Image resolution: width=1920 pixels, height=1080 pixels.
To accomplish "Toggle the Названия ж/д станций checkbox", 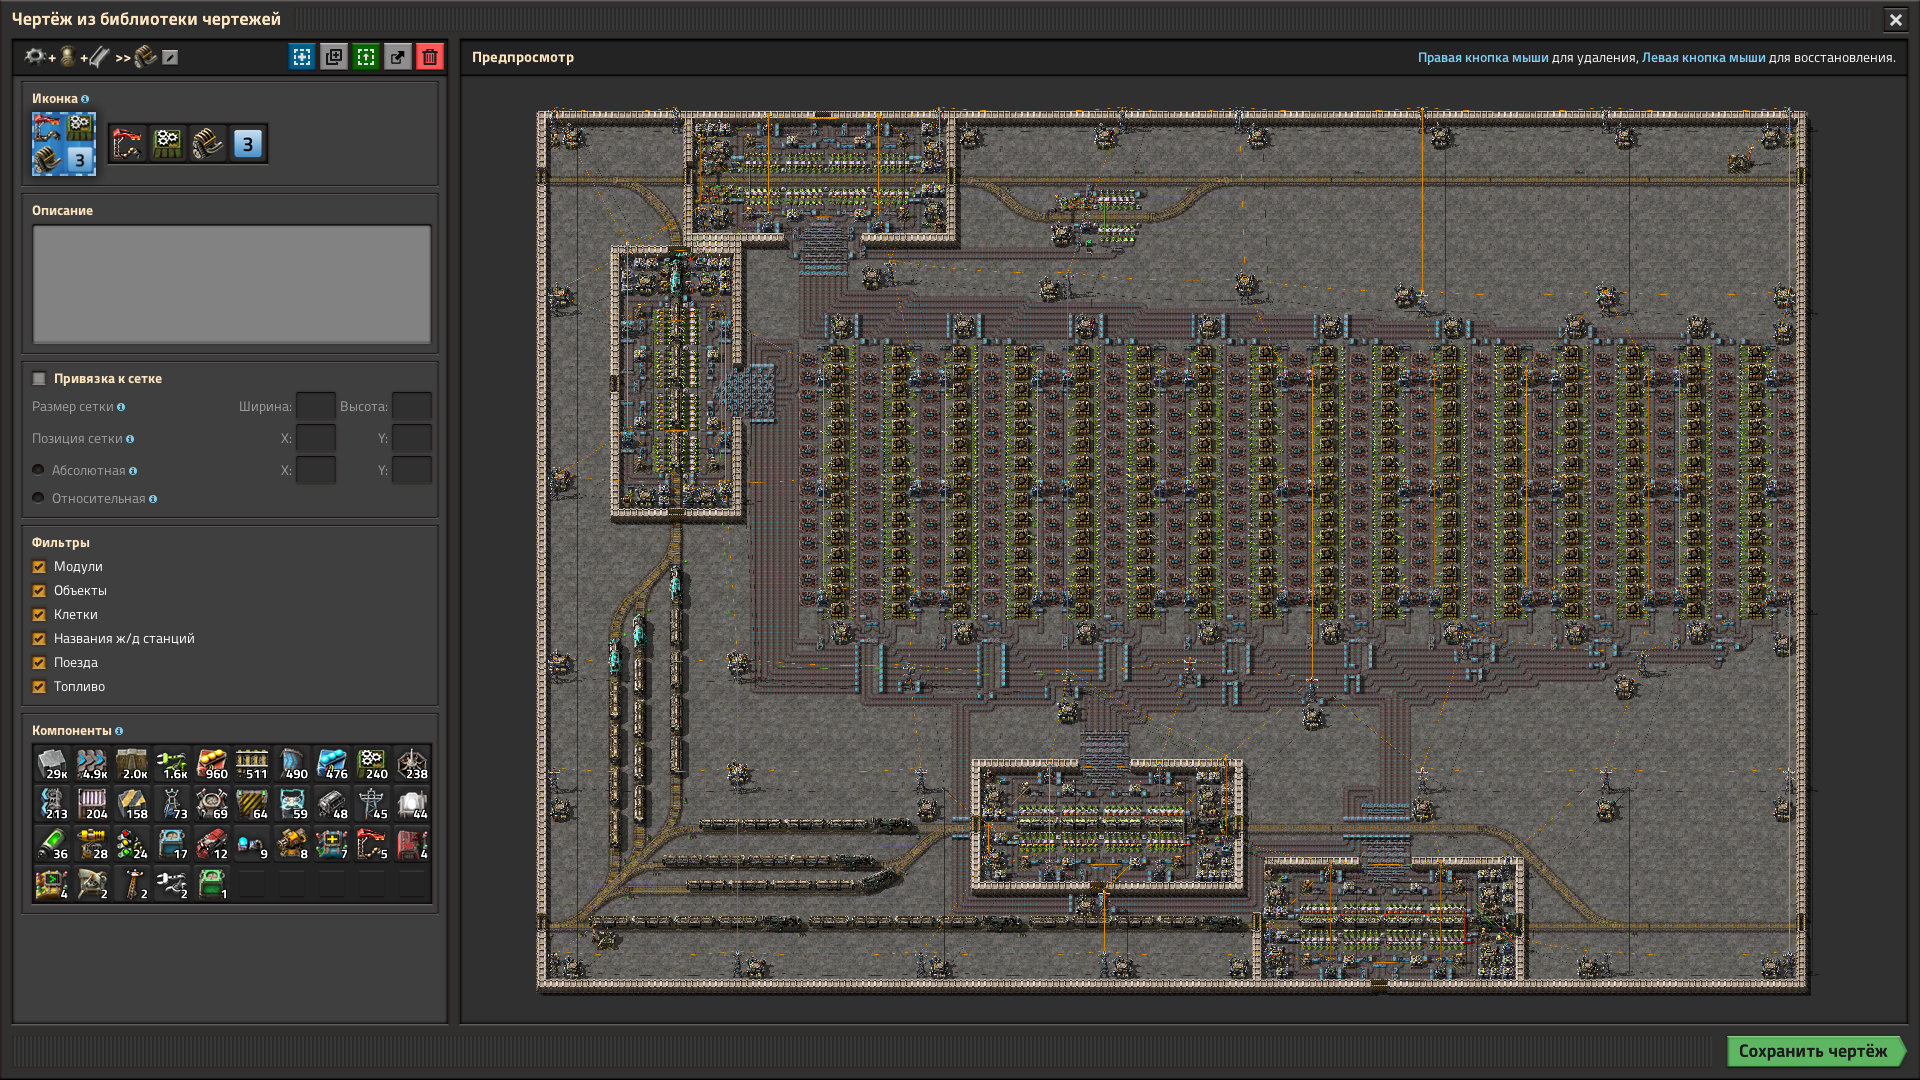I will pyautogui.click(x=39, y=639).
